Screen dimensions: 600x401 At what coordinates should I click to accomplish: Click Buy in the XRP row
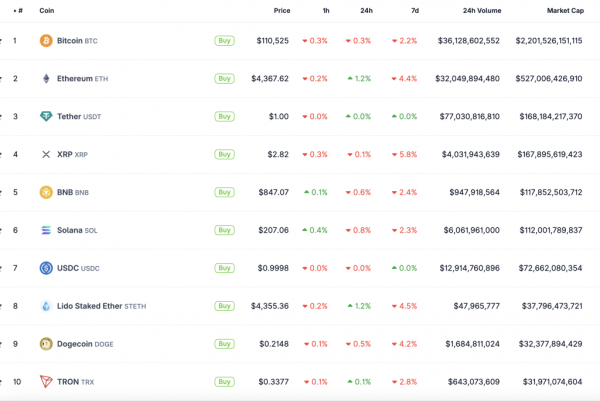[x=224, y=154]
